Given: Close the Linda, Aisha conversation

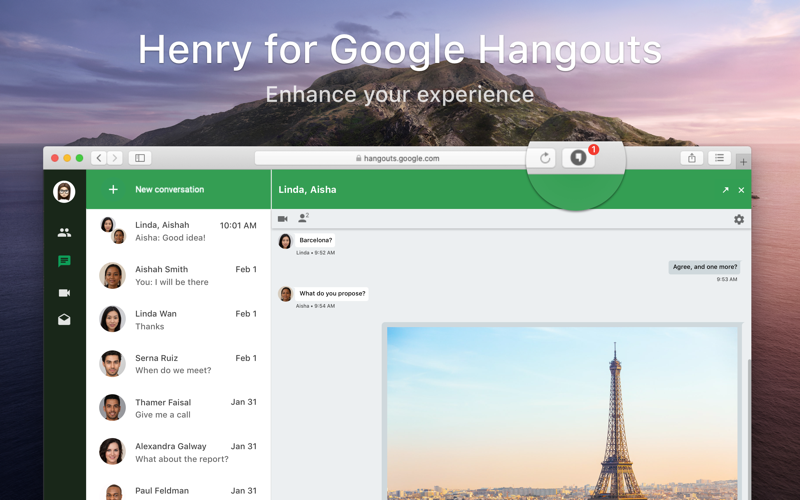Looking at the screenshot, I should click(x=741, y=190).
